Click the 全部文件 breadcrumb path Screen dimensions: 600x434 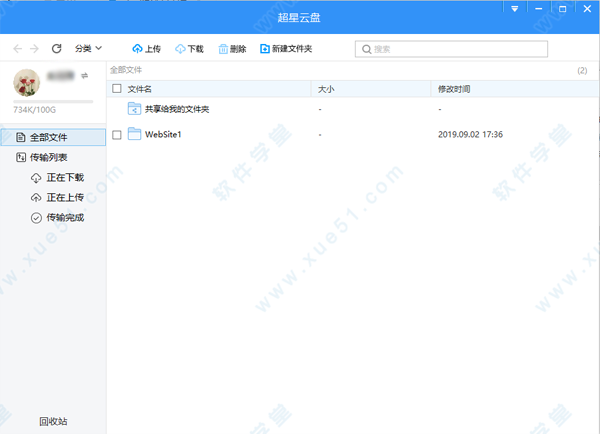pos(126,70)
